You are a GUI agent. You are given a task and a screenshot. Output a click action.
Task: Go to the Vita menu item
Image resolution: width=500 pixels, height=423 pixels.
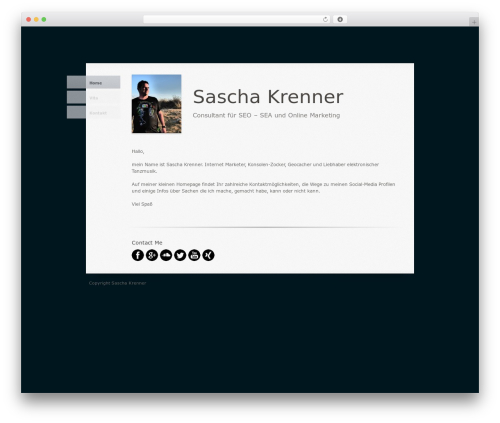point(94,98)
